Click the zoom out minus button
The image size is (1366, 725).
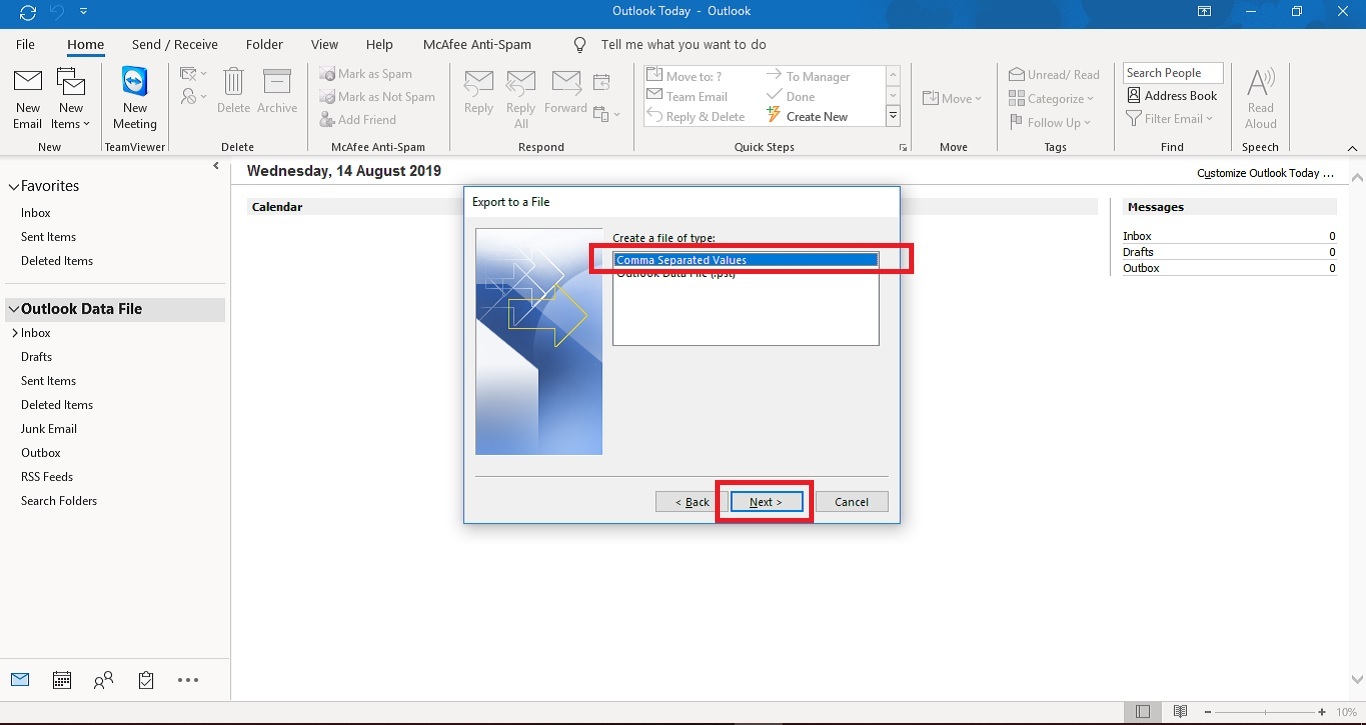1207,712
